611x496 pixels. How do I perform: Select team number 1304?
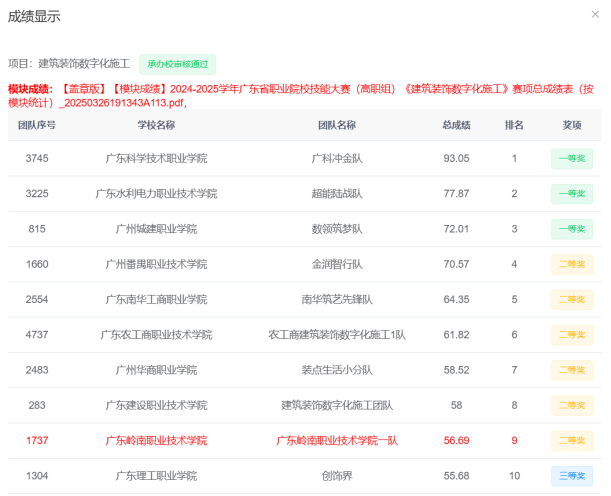point(37,476)
